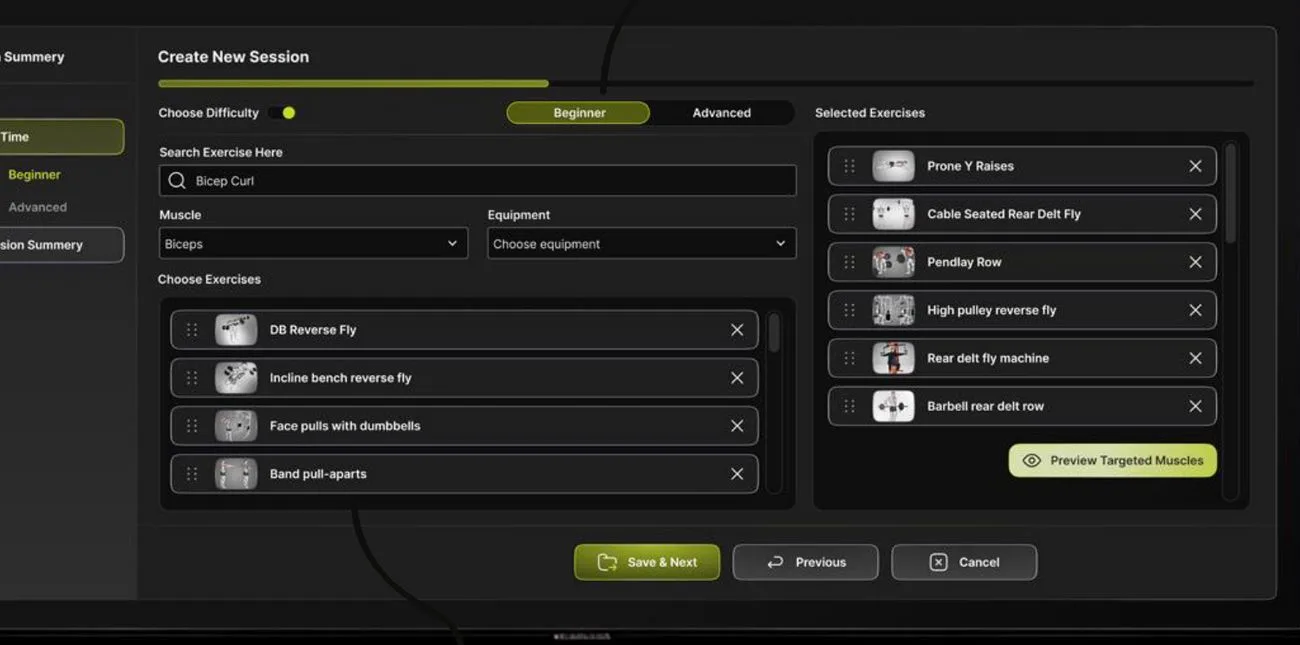Viewport: 1300px width, 645px height.
Task: Cancel the new session
Action: [964, 562]
